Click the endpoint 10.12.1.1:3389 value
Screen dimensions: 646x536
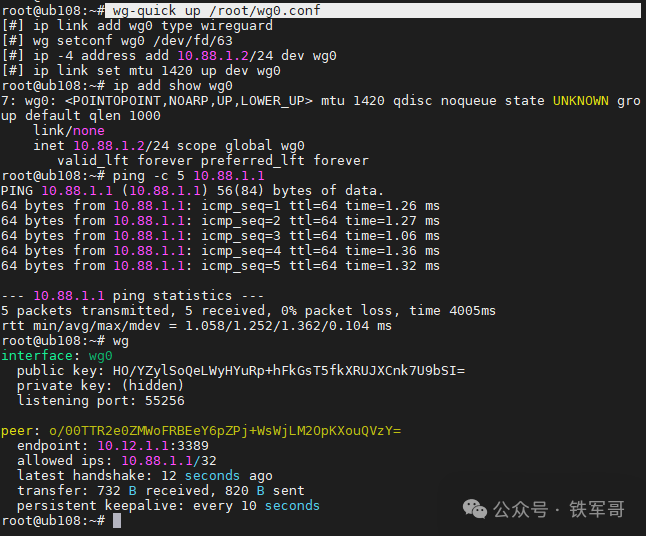(x=153, y=445)
